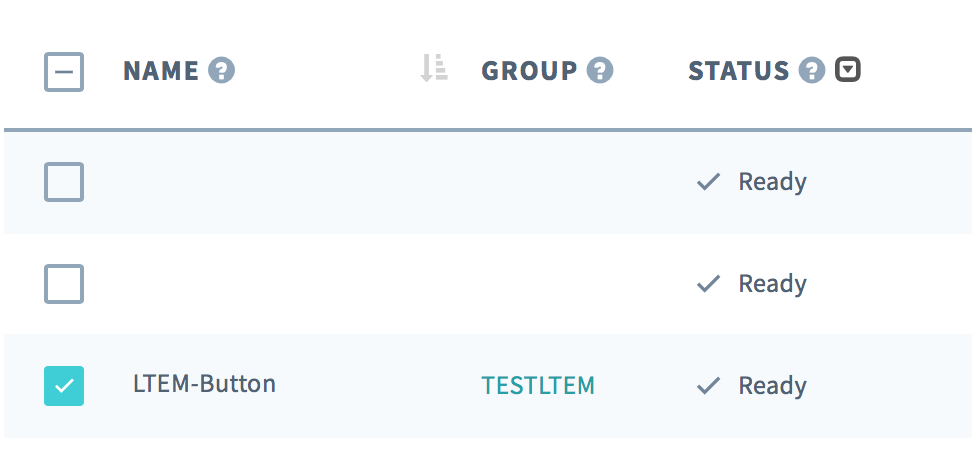This screenshot has width=972, height=476.
Task: Click the NAME column header
Action: point(160,71)
